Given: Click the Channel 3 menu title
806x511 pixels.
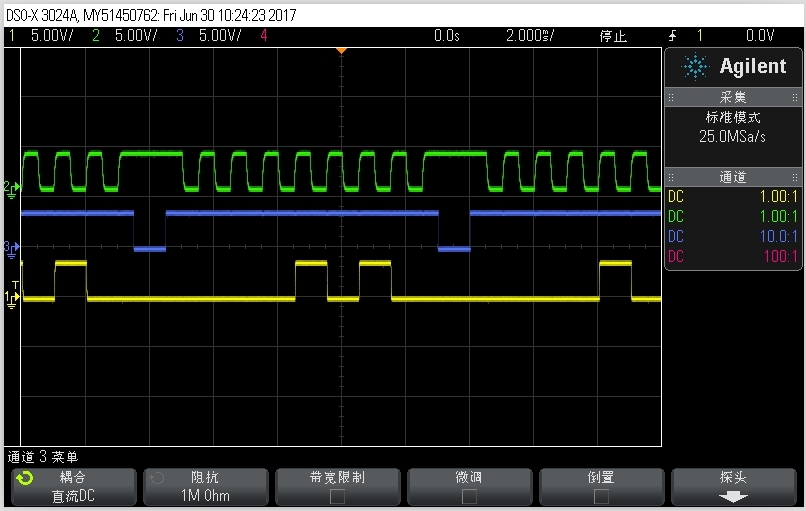Looking at the screenshot, I should 43,457.
